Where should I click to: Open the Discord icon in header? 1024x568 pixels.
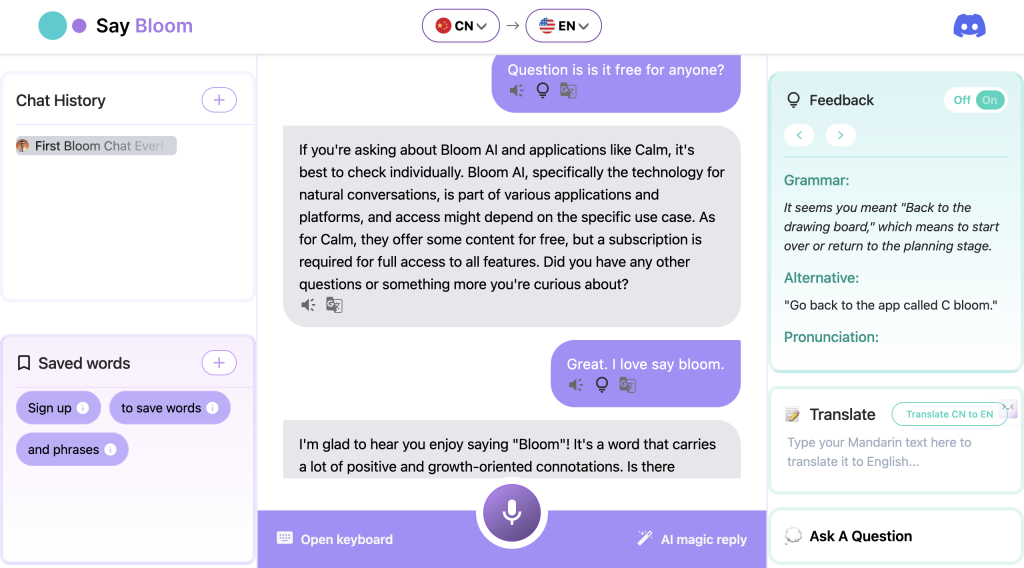(x=969, y=26)
